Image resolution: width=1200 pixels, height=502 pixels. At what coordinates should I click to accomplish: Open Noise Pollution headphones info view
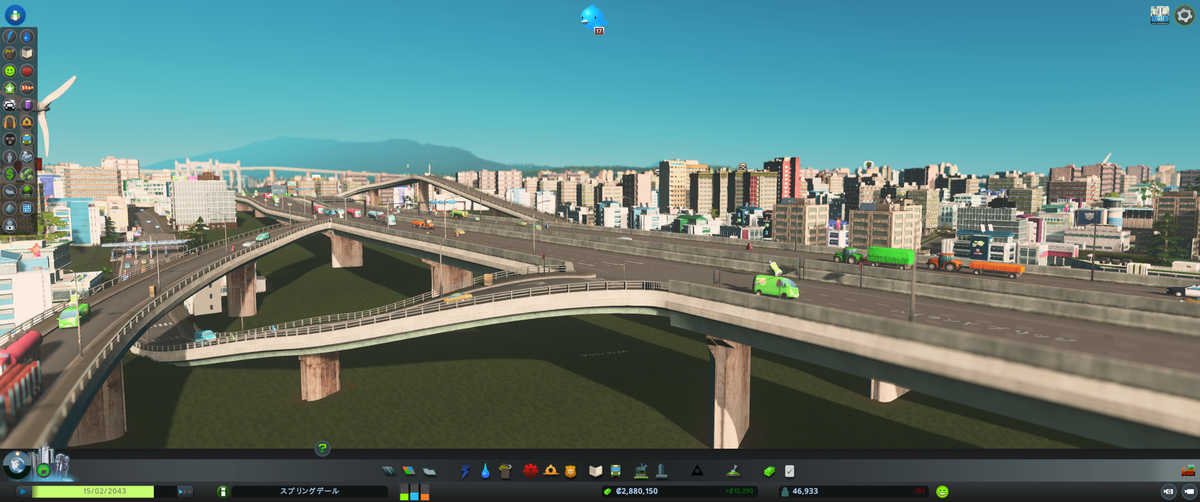click(x=10, y=121)
